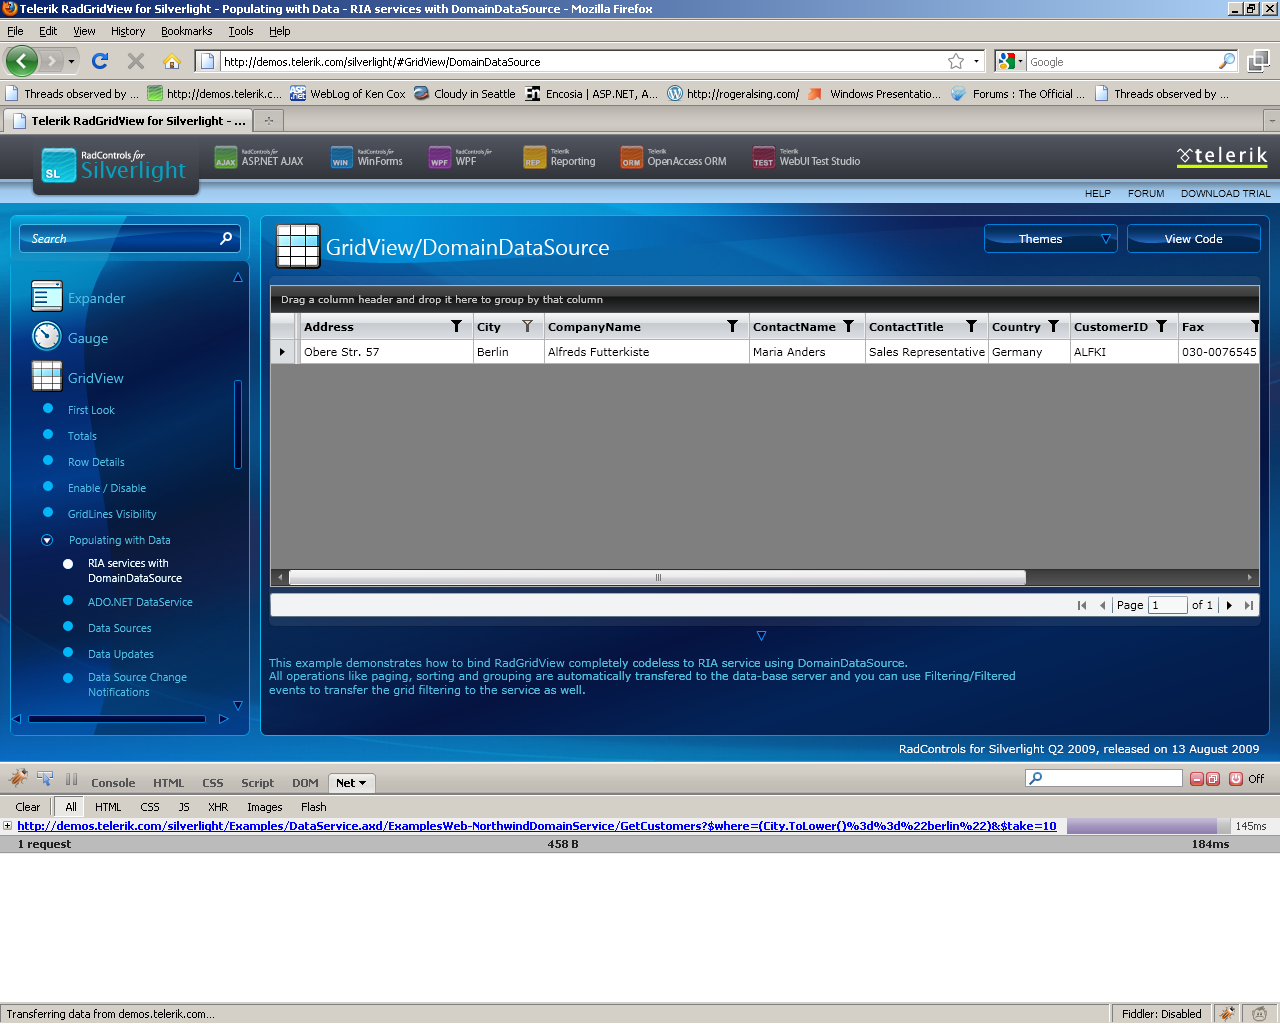Open filter for the Address column
The width and height of the screenshot is (1280, 1024).
[457, 327]
